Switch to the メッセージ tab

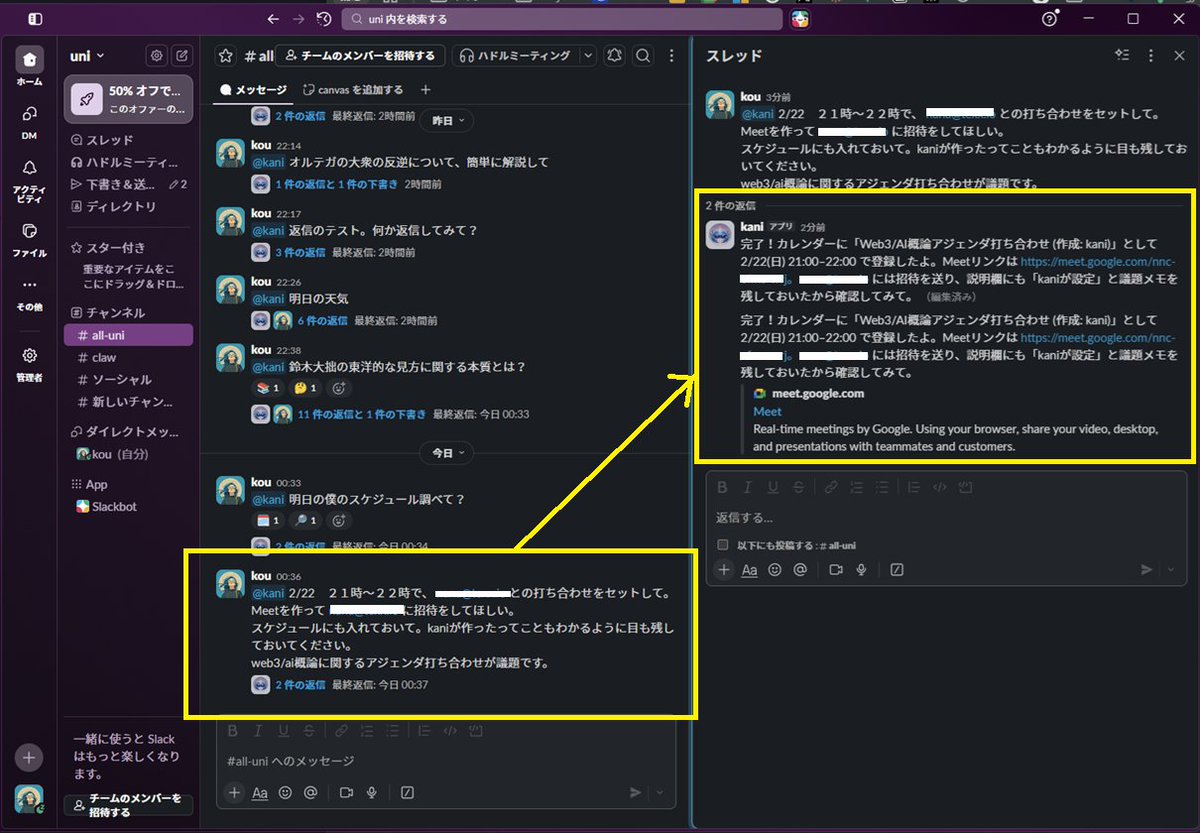253,90
